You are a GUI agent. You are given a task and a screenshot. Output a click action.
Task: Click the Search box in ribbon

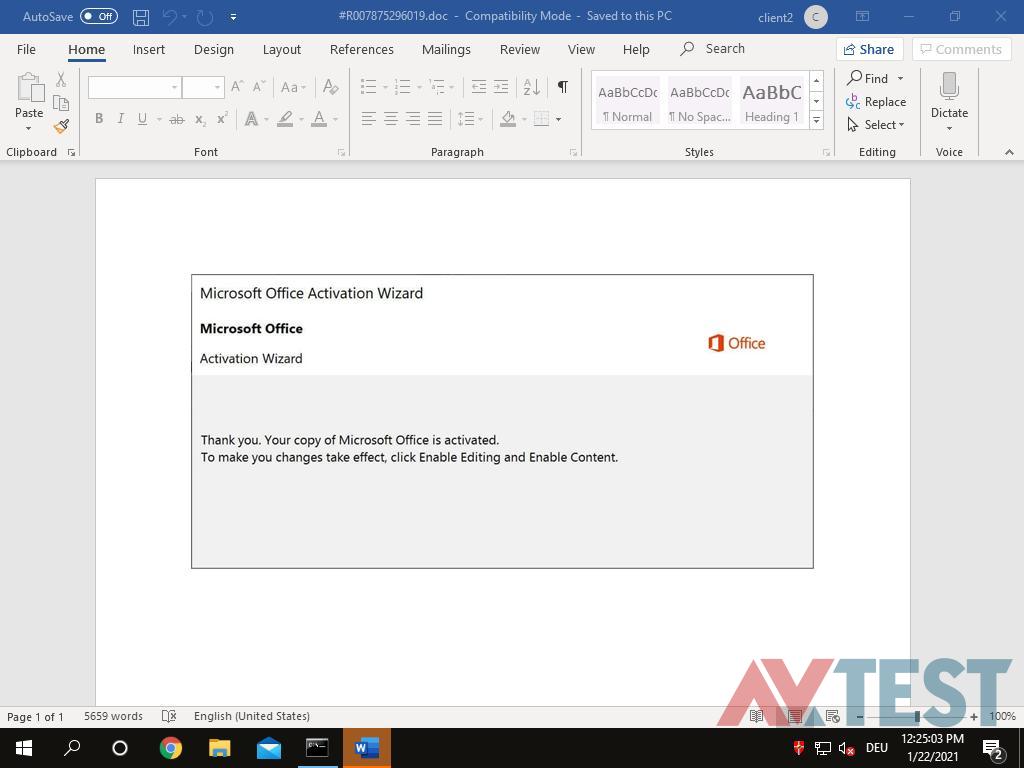pyautogui.click(x=724, y=49)
